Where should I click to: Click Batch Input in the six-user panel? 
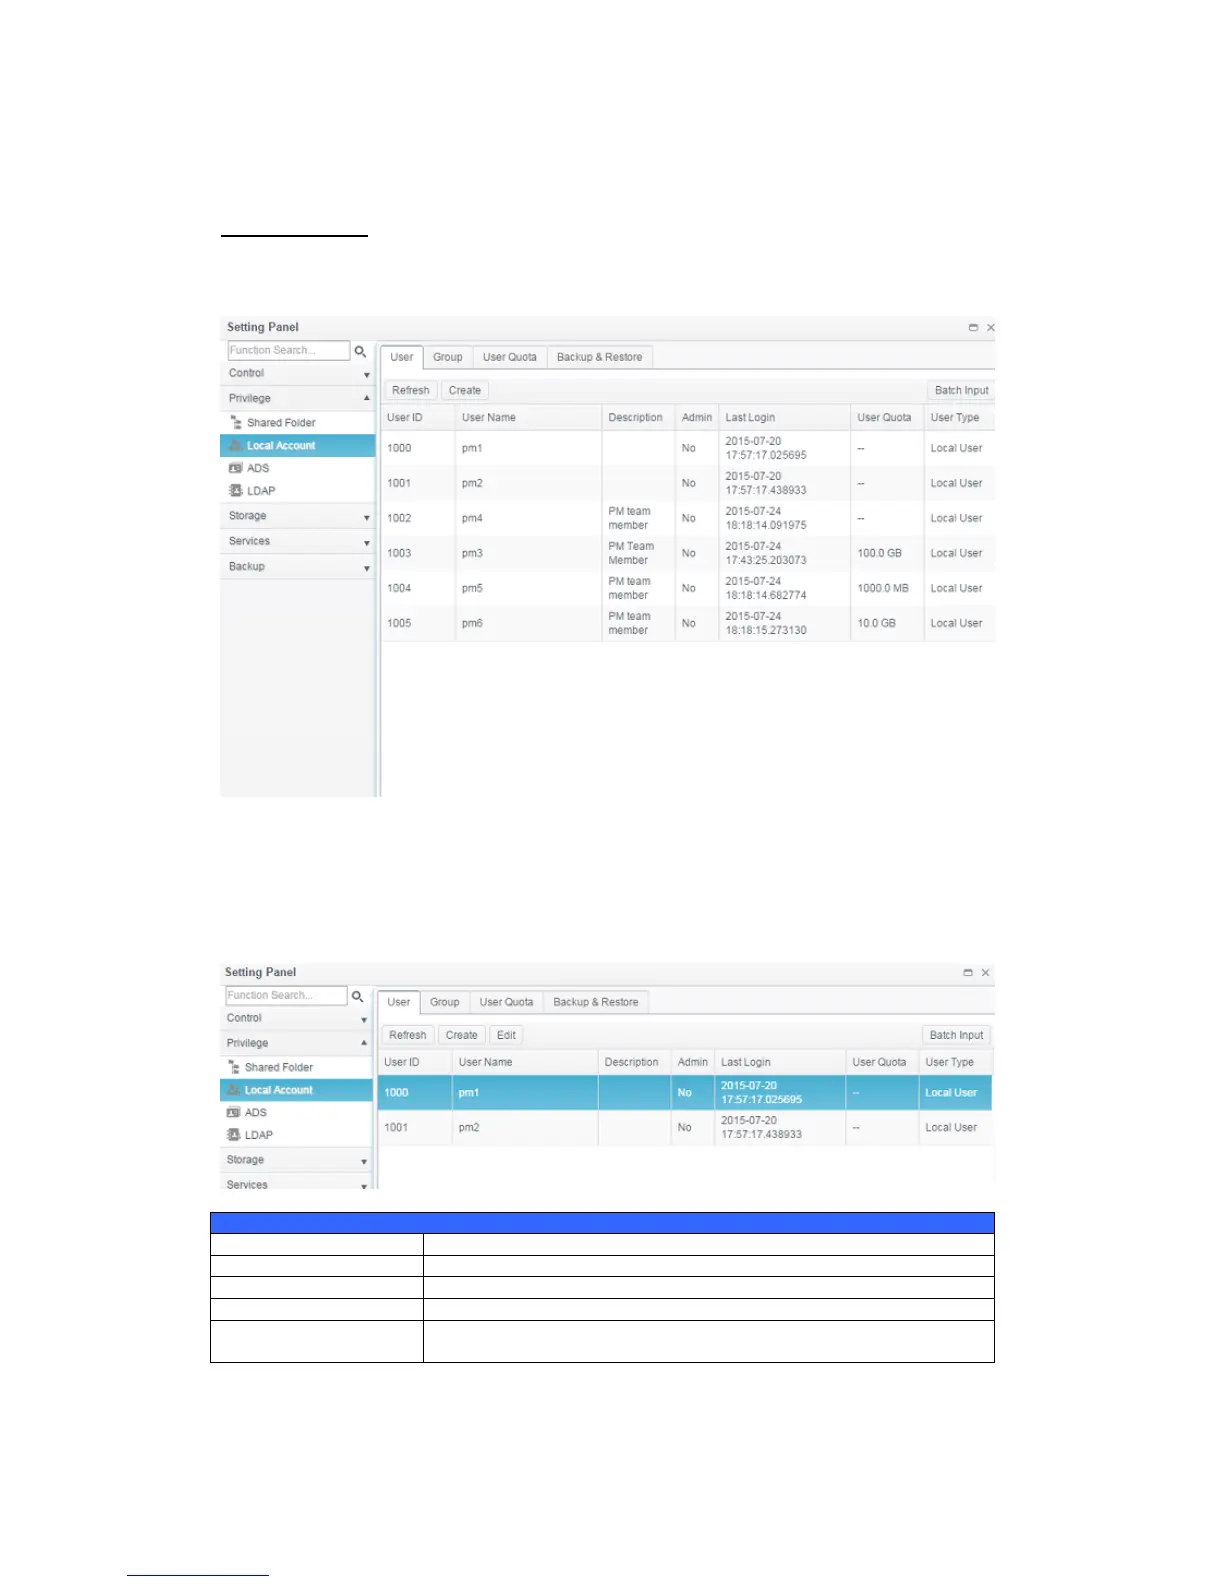coord(962,391)
